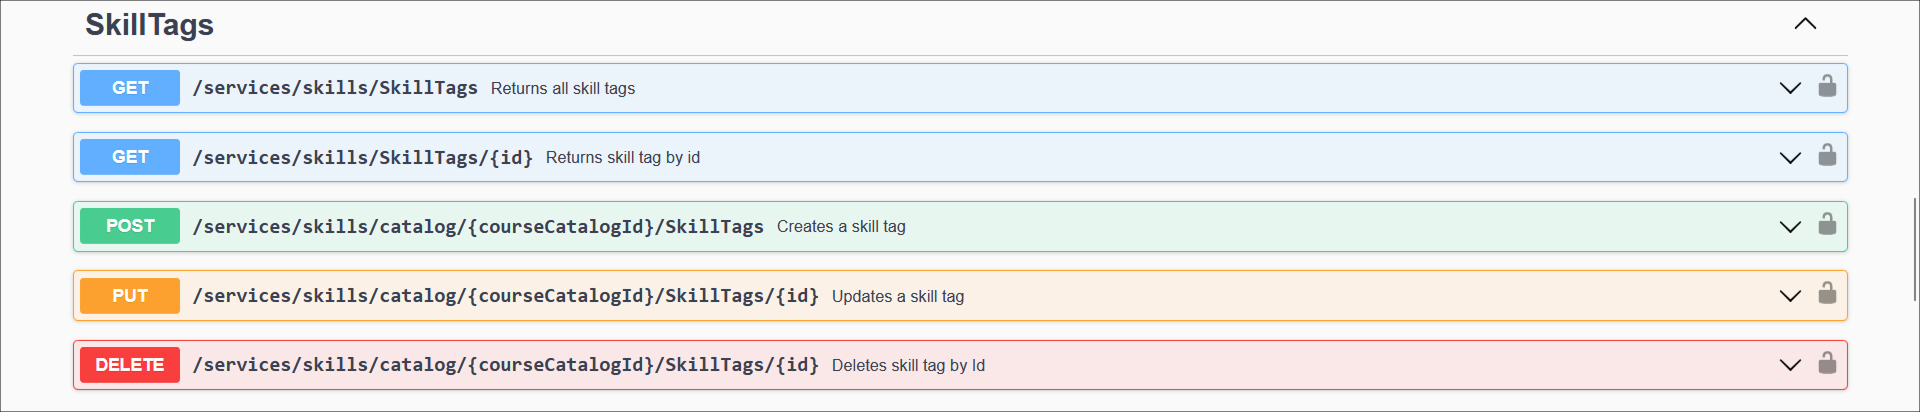Screen dimensions: 1920x412
Task: Expand the 'Returns all skill tags' endpoint chevron
Action: click(1790, 88)
